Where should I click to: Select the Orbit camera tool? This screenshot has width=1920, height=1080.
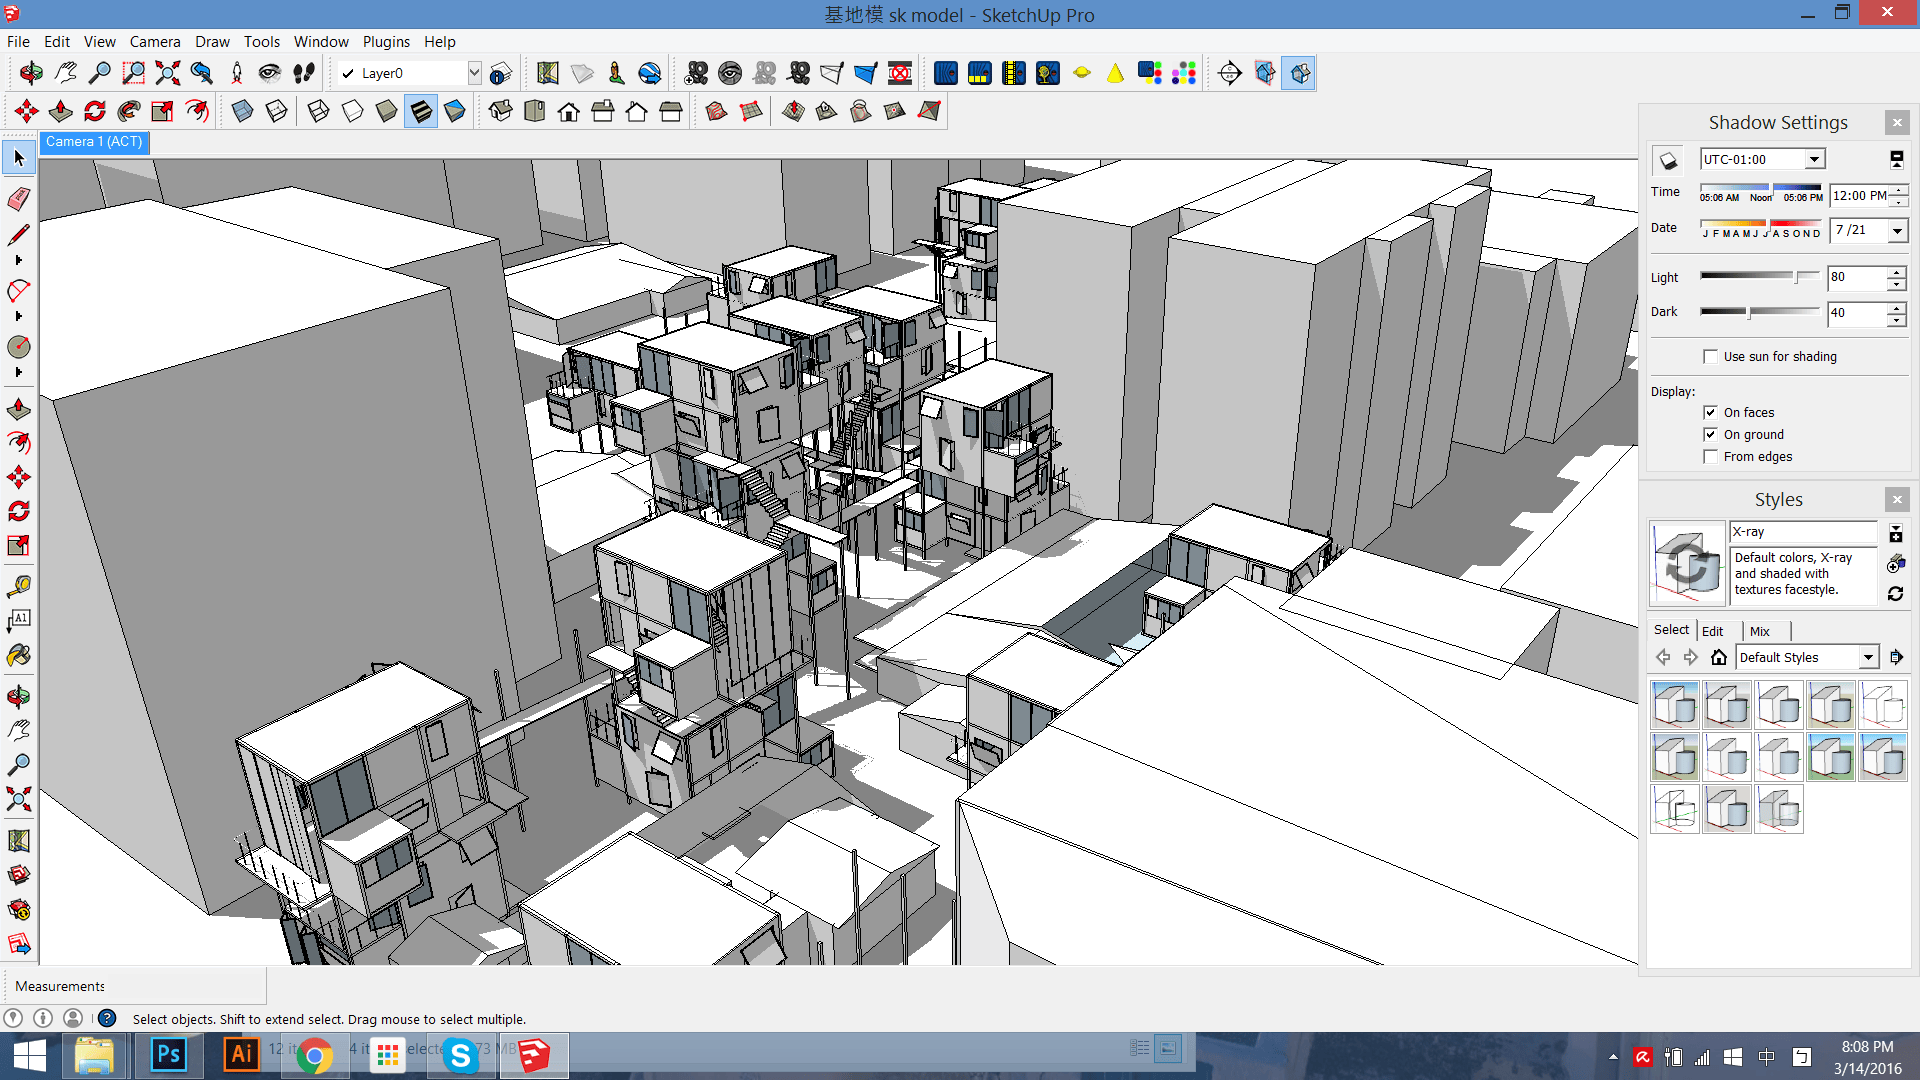(31, 73)
